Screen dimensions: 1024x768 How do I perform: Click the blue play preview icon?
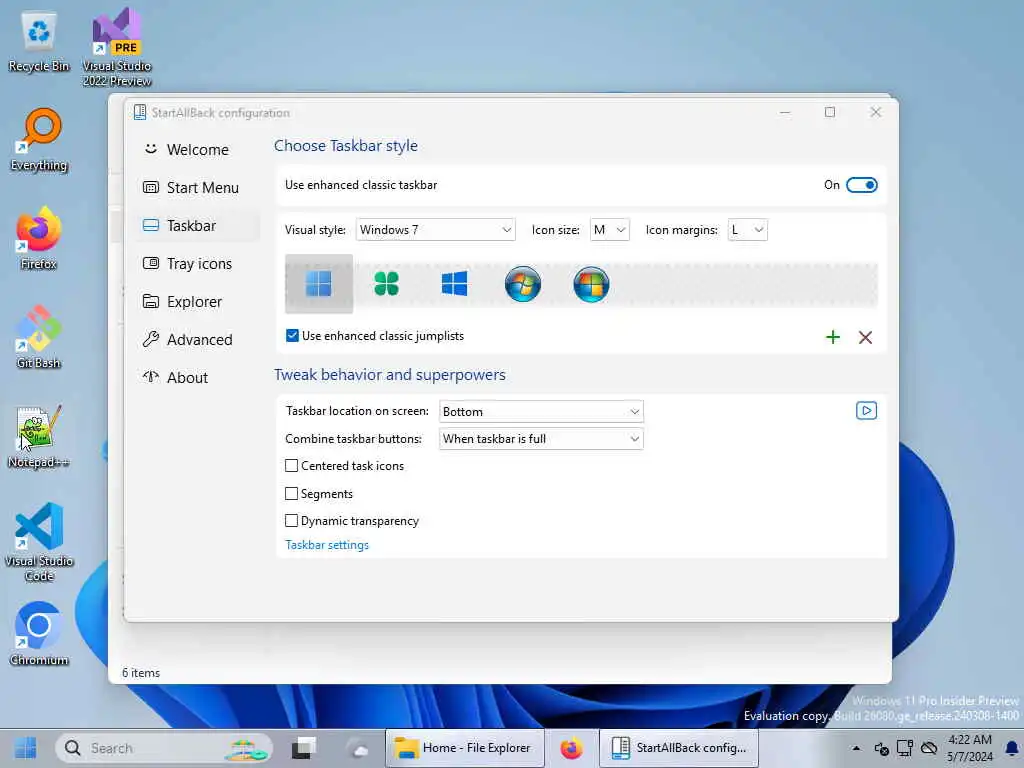[x=866, y=411]
